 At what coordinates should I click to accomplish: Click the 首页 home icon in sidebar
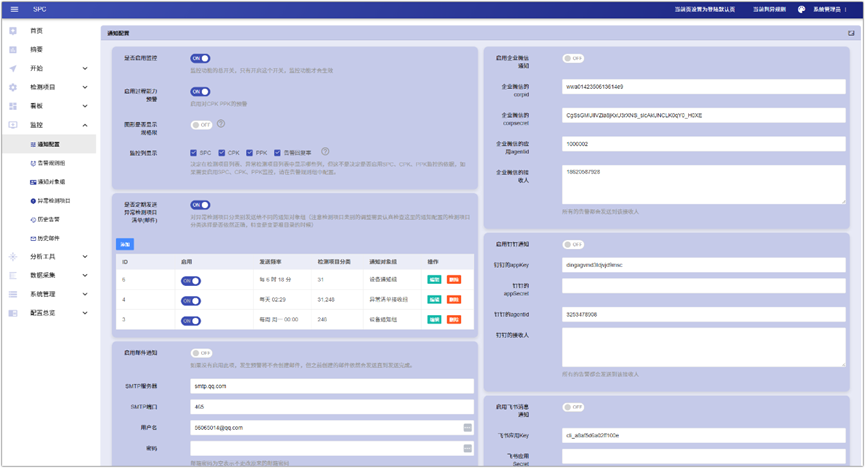click(x=13, y=31)
